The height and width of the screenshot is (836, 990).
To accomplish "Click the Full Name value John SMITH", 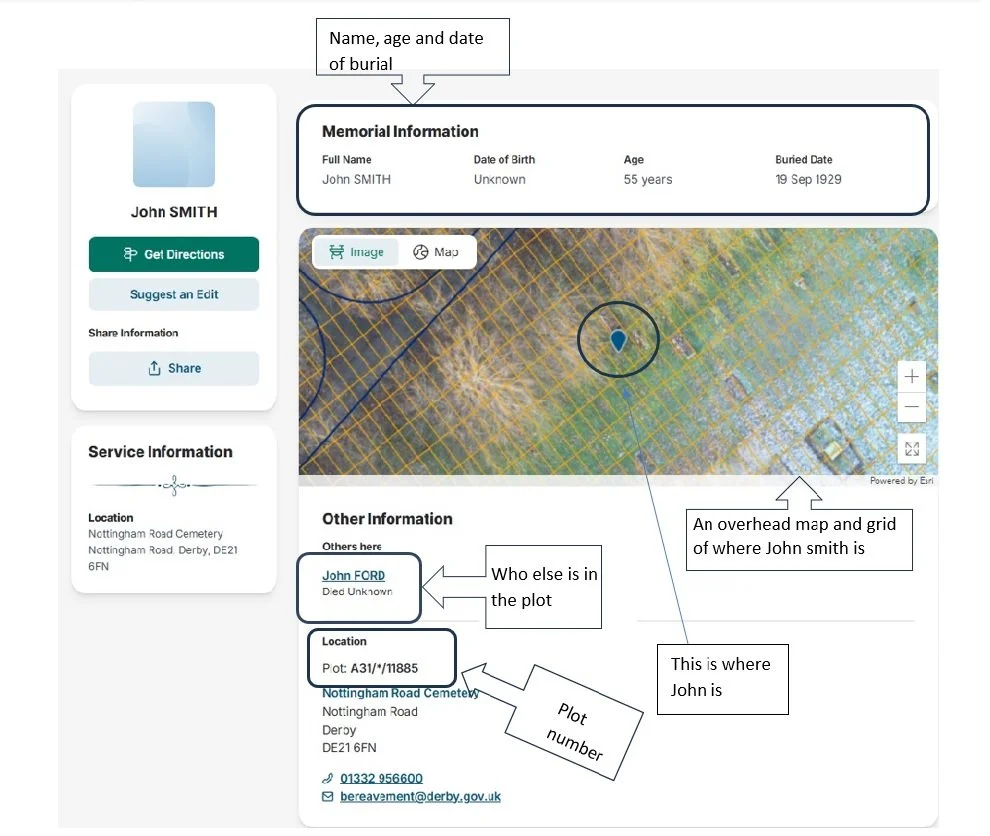I will click(x=356, y=179).
